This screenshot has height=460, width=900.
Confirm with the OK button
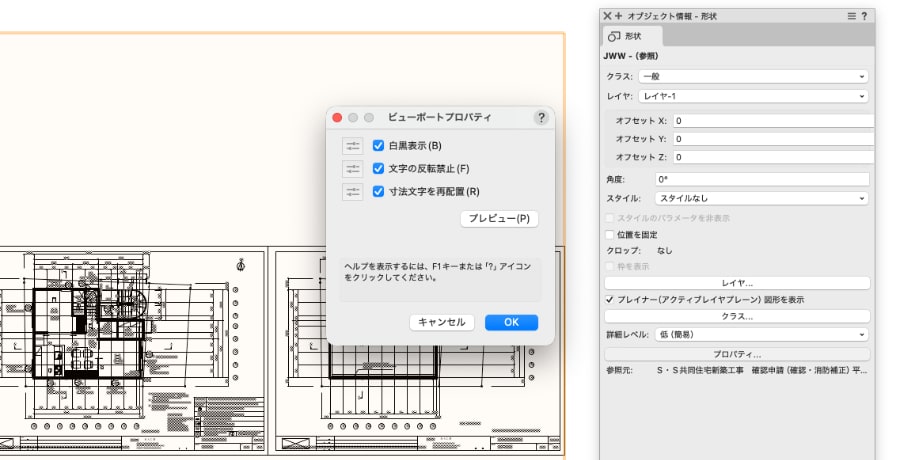coord(511,323)
